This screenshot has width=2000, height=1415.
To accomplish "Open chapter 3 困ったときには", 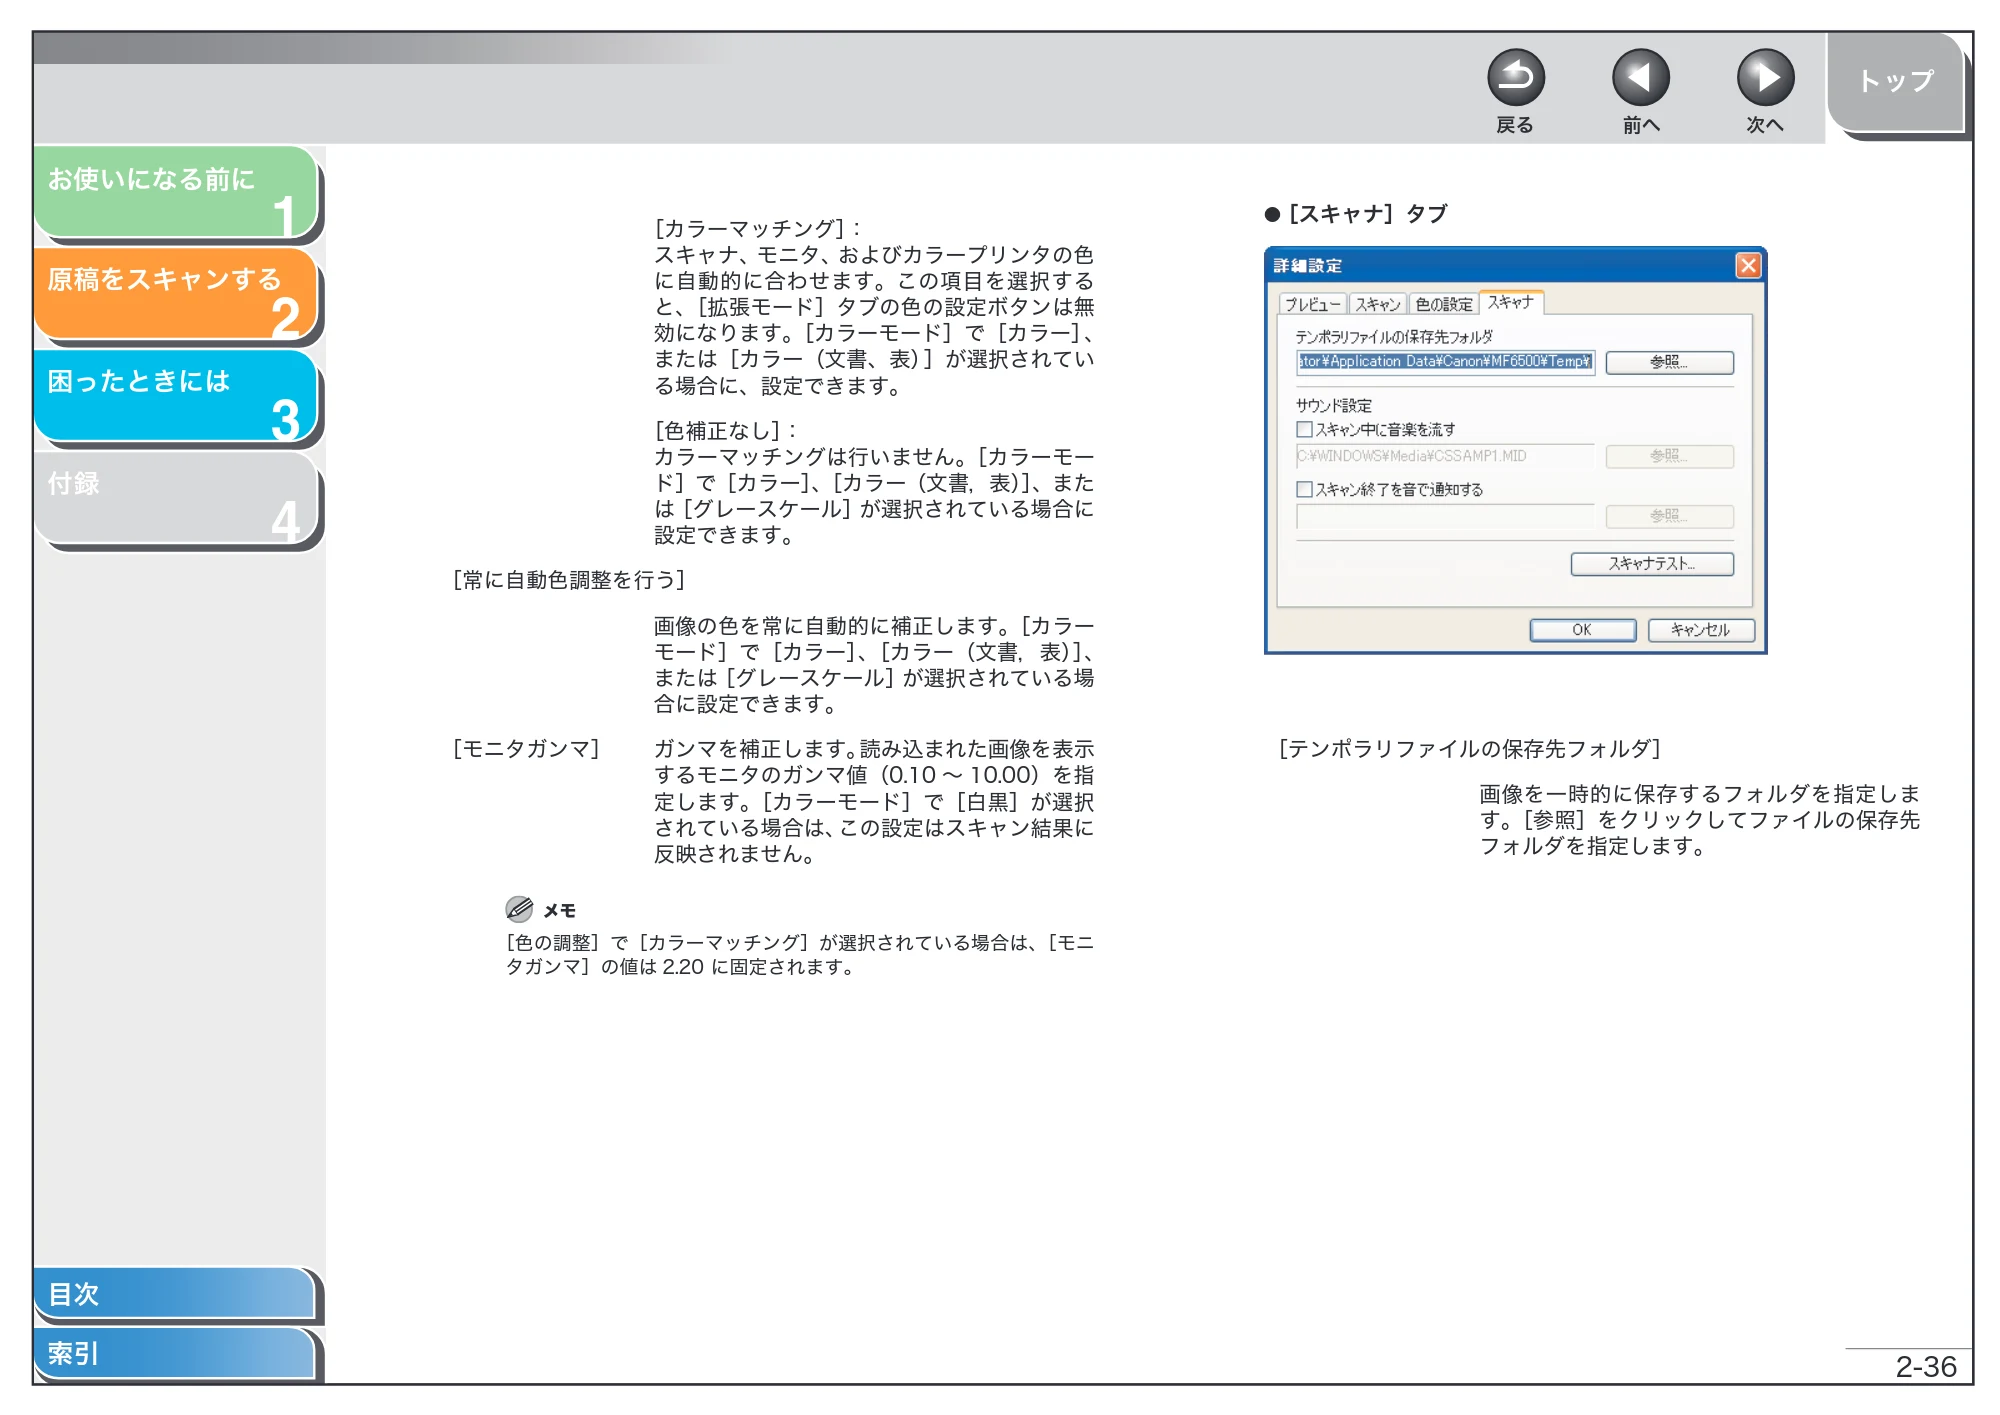I will pos(176,396).
